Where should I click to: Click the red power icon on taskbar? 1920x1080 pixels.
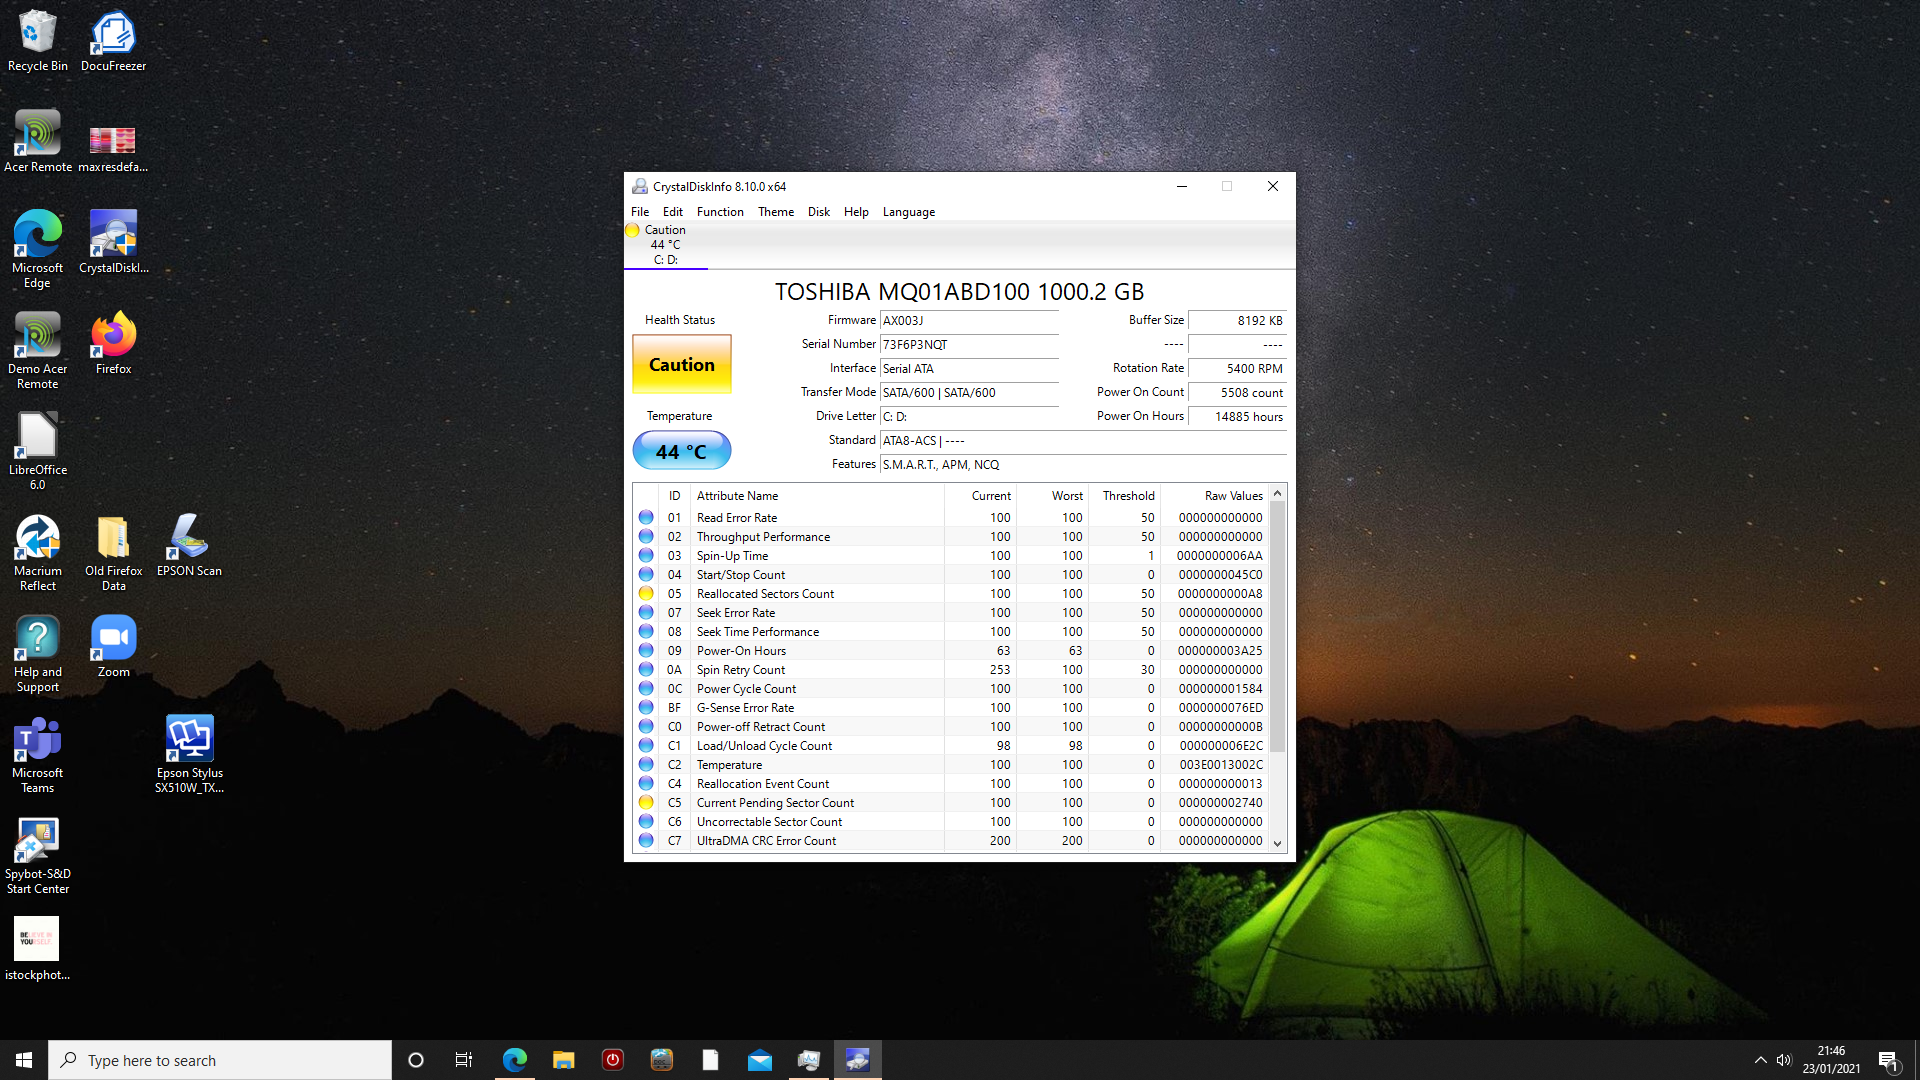pyautogui.click(x=613, y=1060)
